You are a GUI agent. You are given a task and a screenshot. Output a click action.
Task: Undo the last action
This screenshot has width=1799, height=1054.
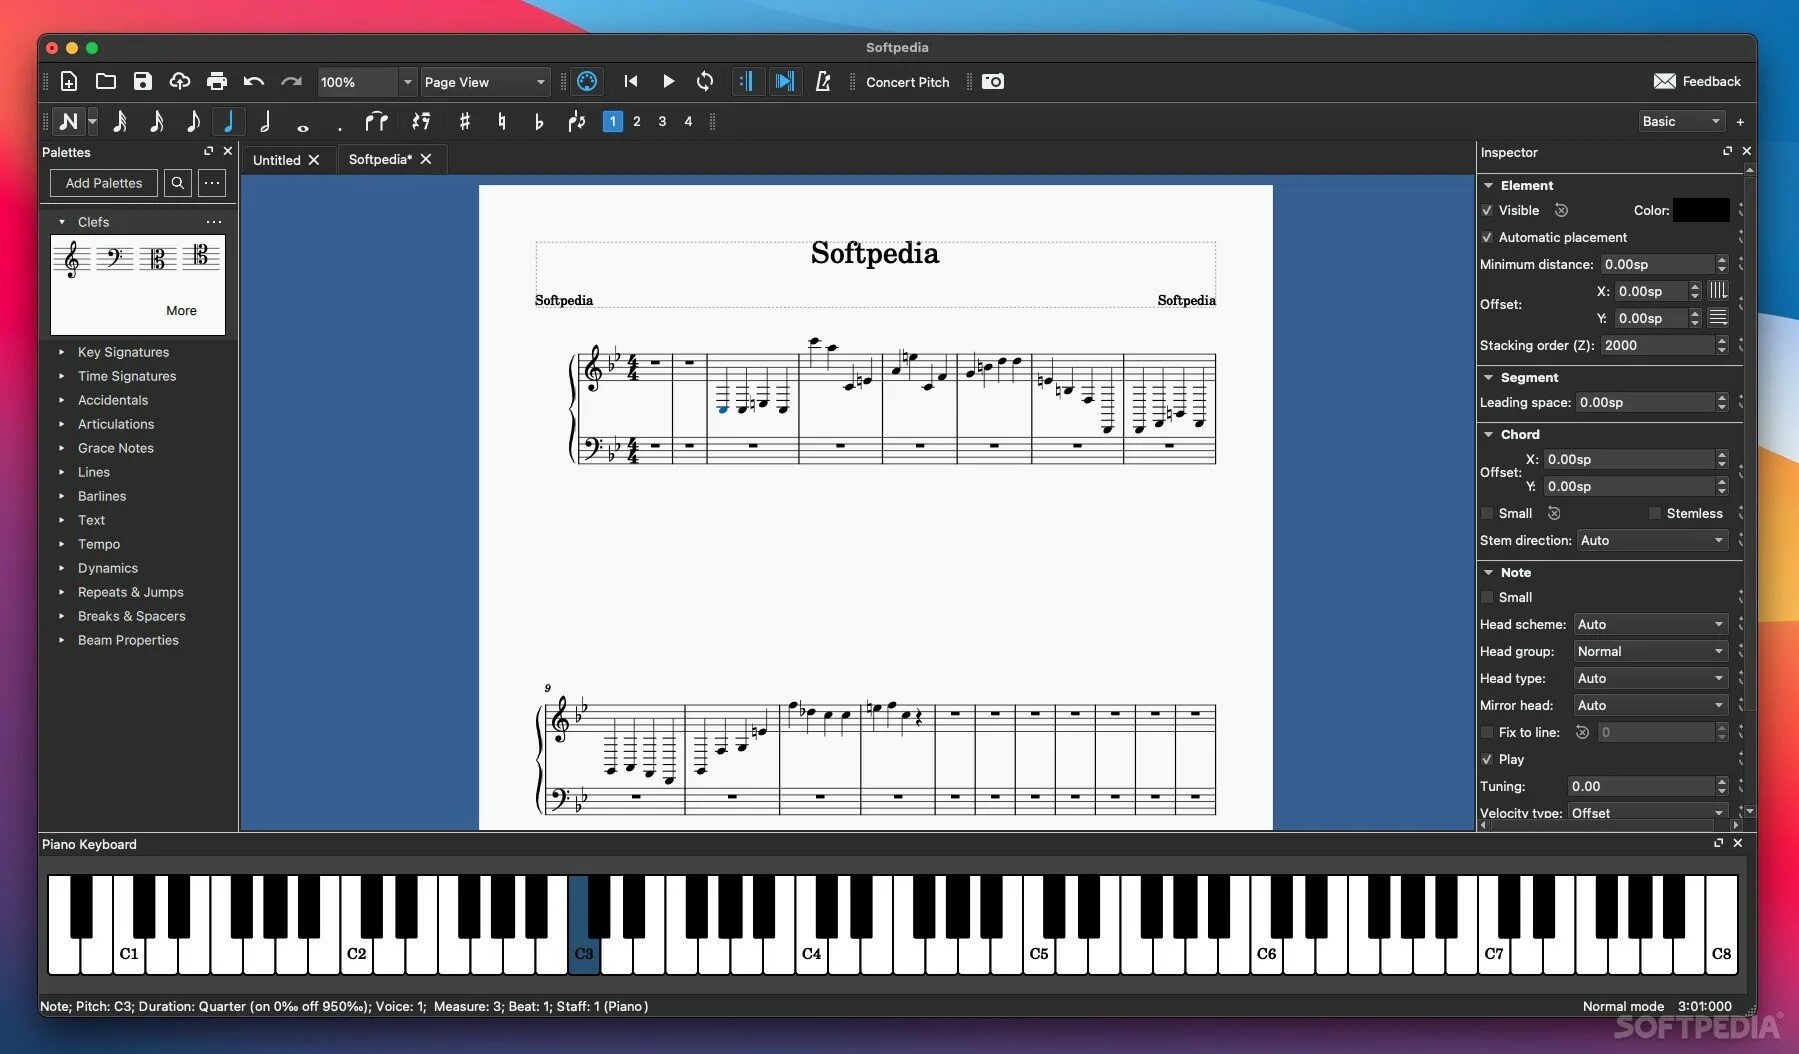click(254, 82)
